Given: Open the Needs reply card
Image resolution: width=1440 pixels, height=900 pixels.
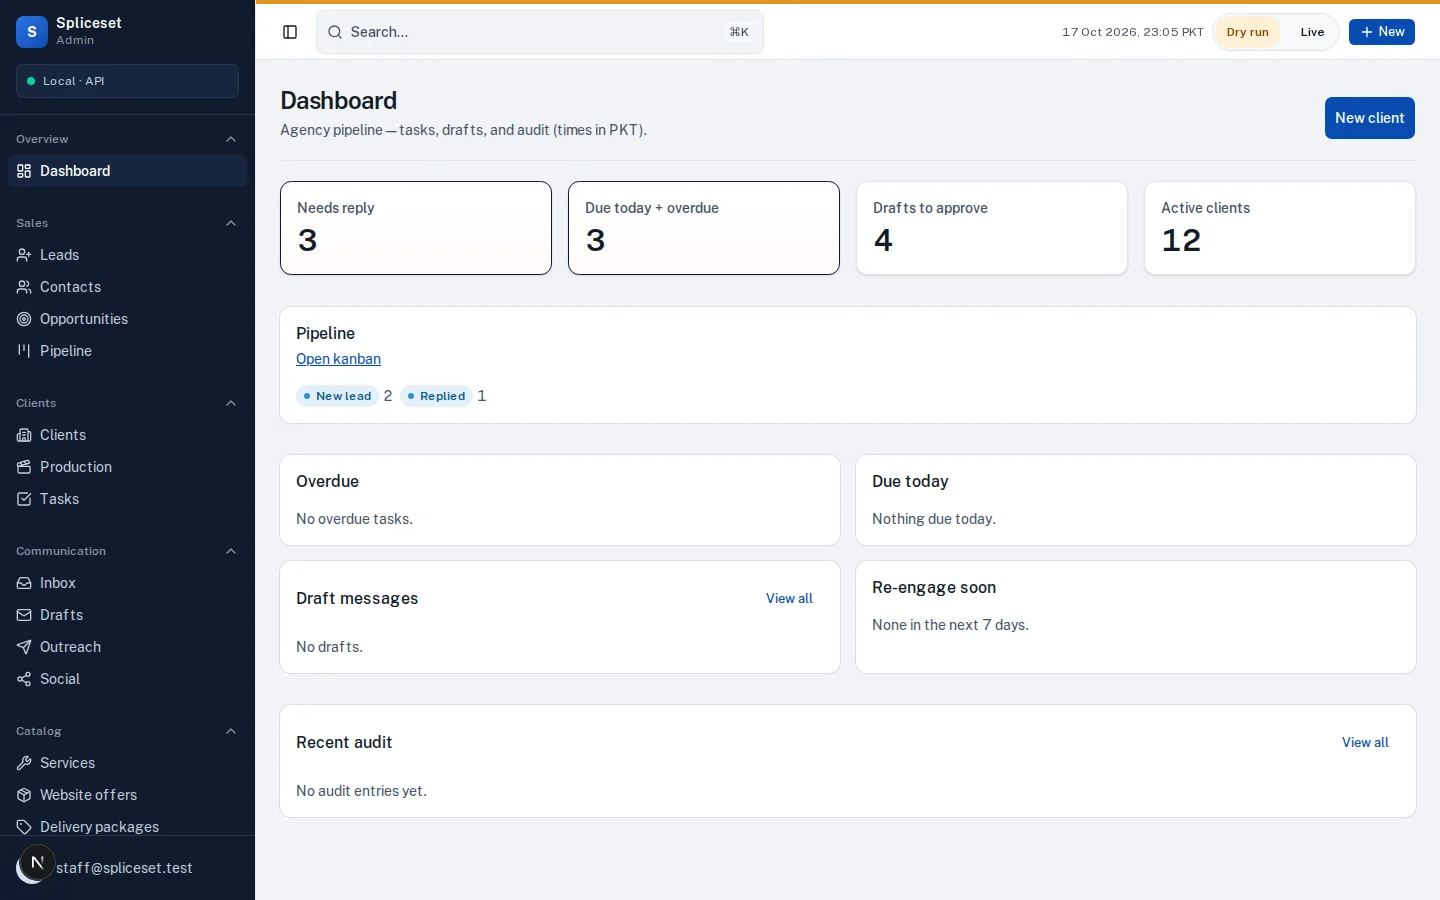Looking at the screenshot, I should tap(416, 228).
